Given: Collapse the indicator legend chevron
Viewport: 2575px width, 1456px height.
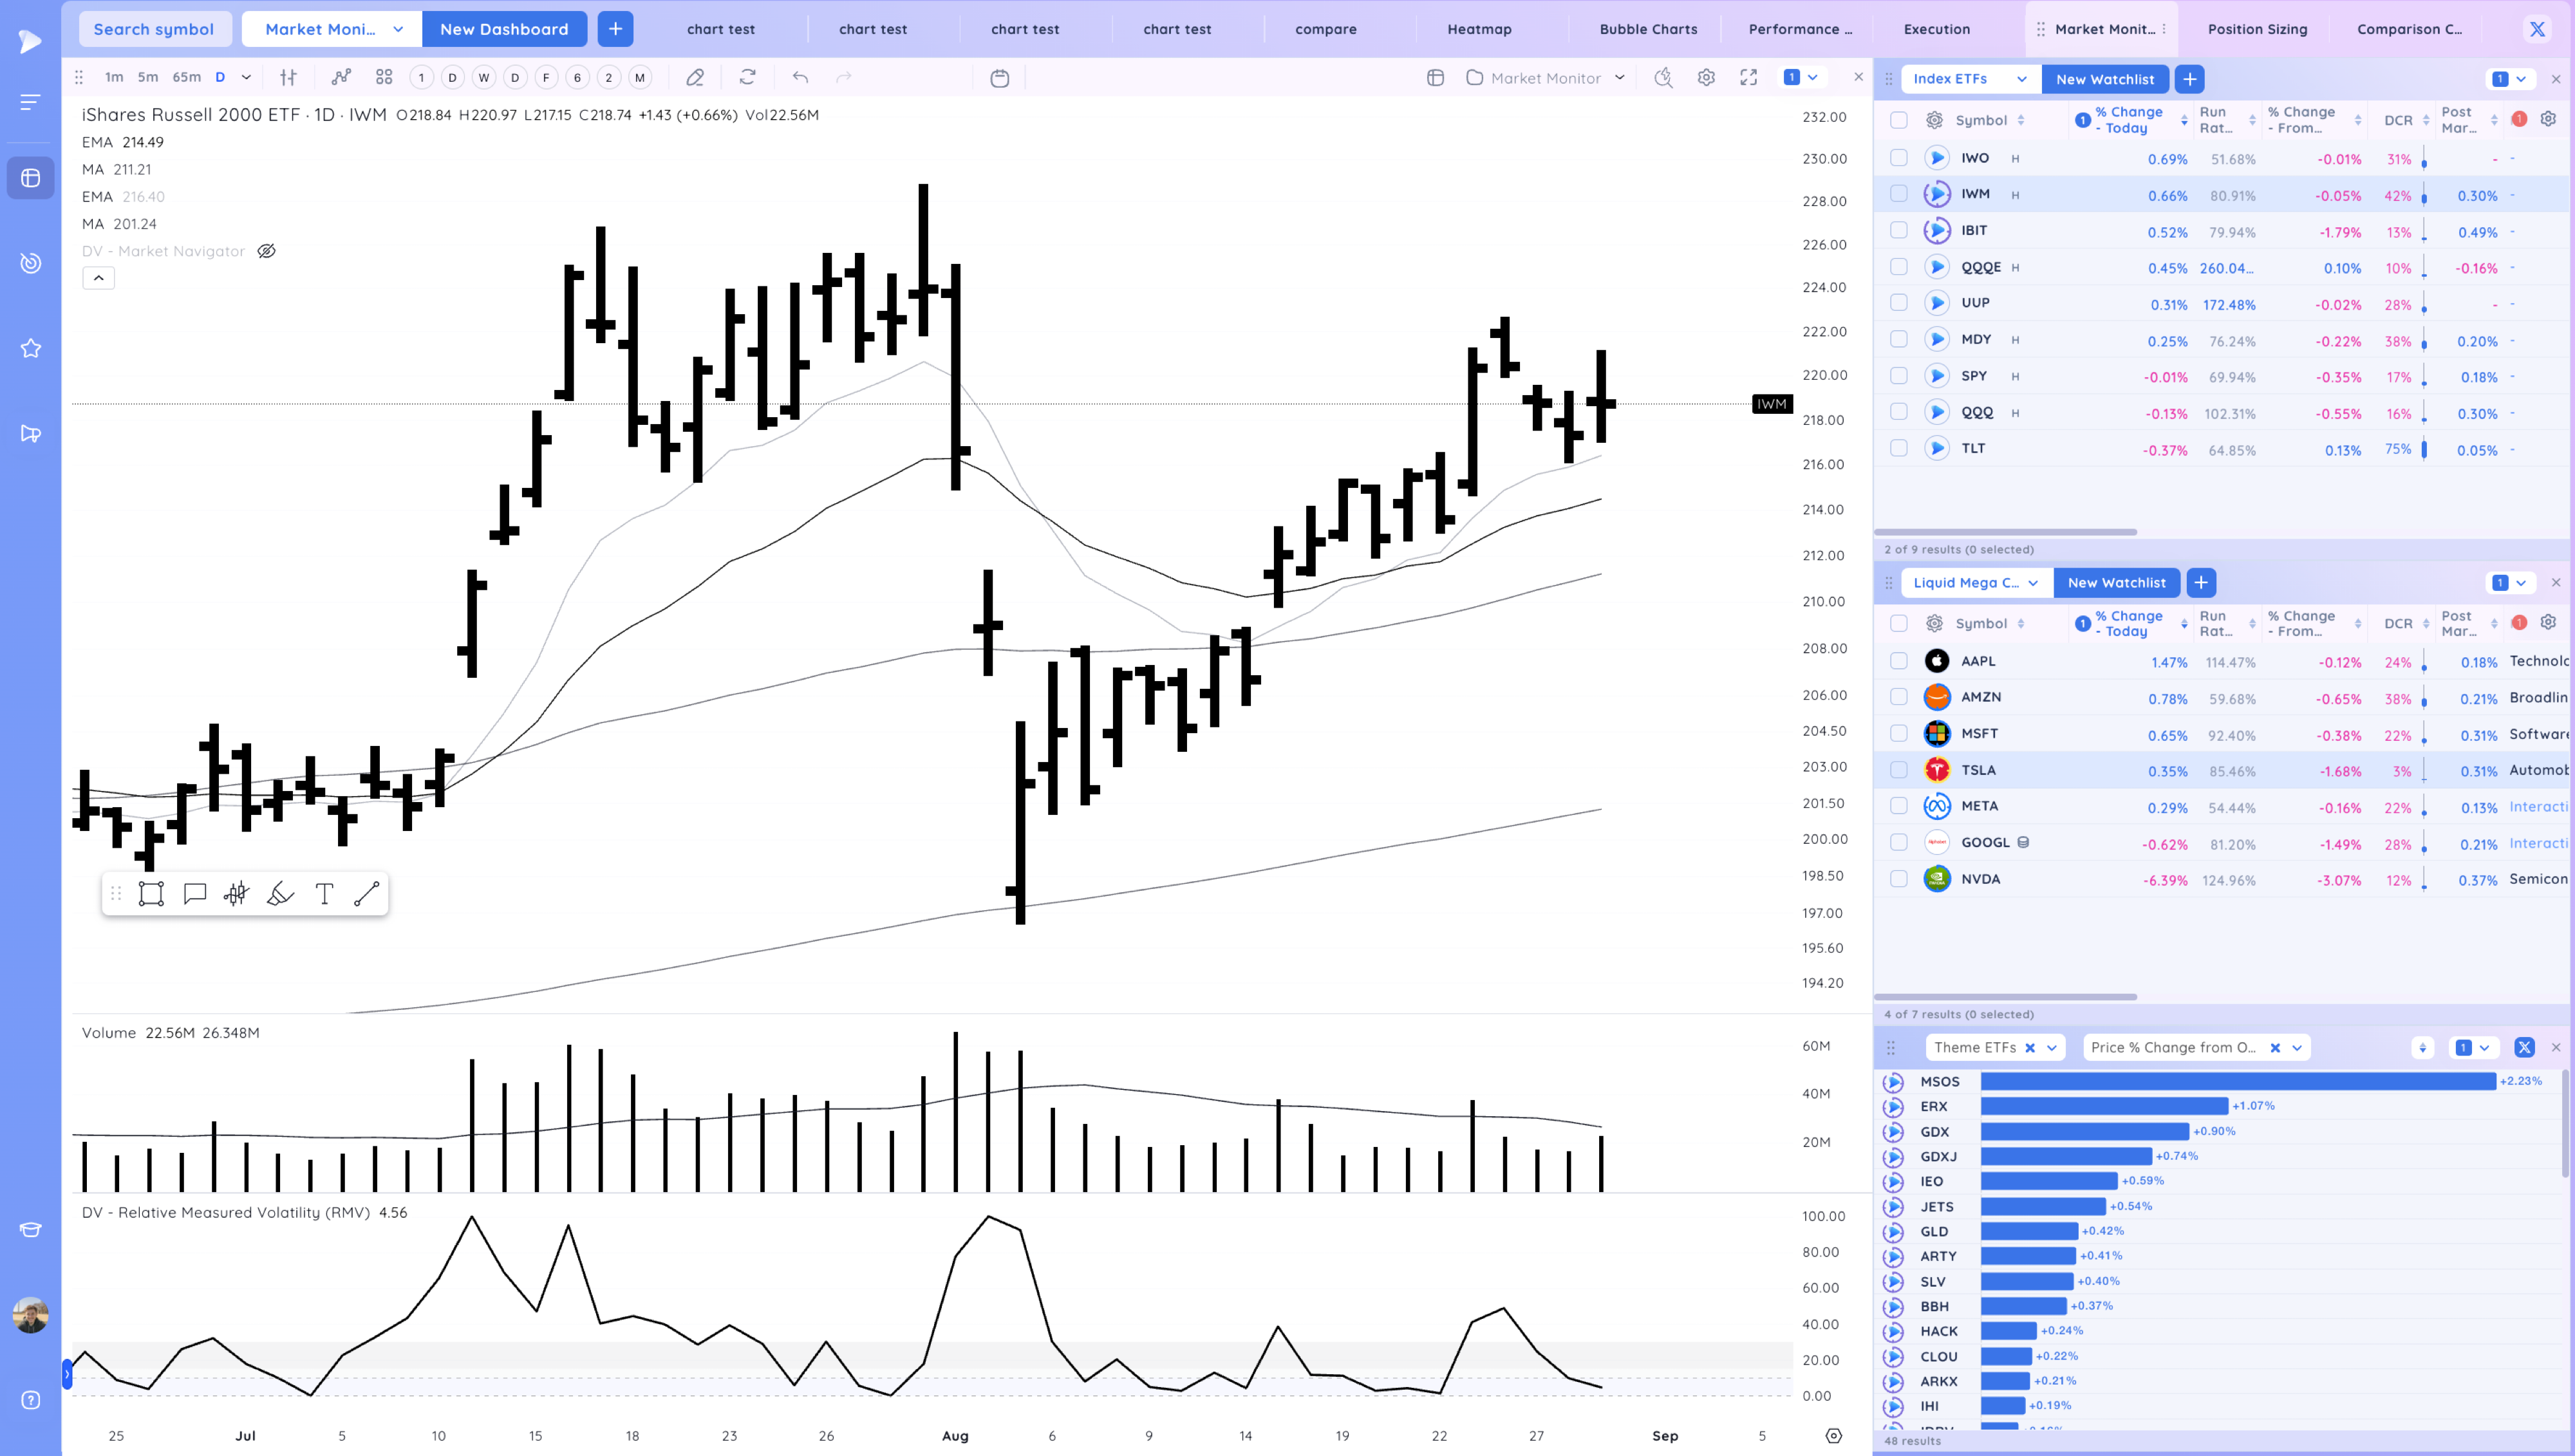Looking at the screenshot, I should point(98,278).
